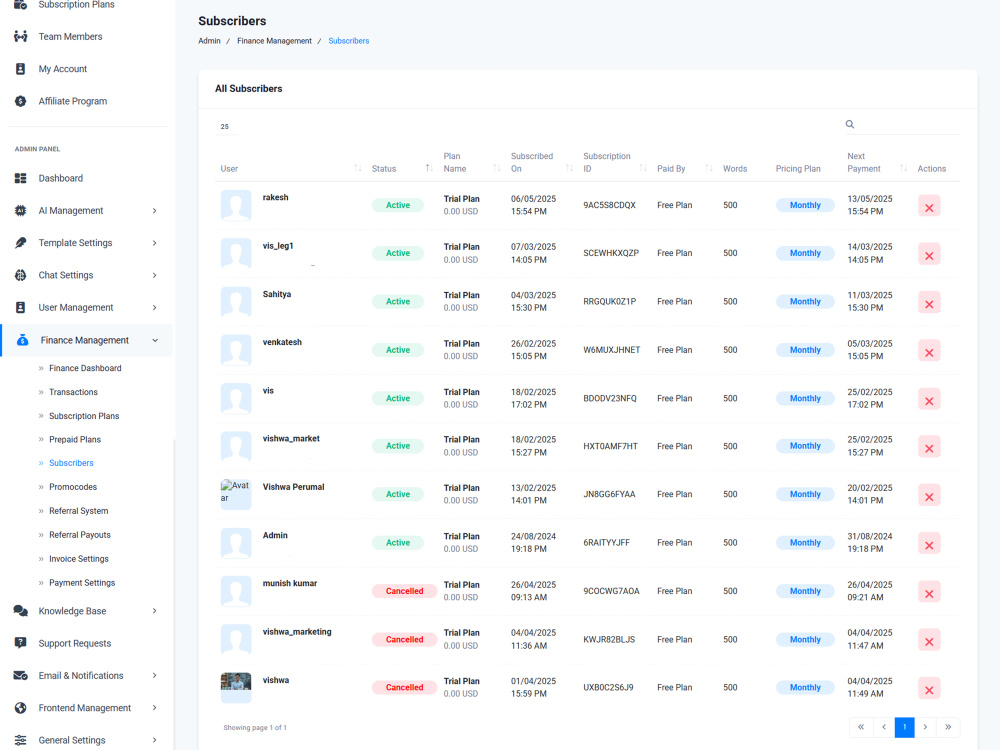Screen dimensions: 1000x750
Task: Click red X action for venkatesh
Action: (x=929, y=351)
